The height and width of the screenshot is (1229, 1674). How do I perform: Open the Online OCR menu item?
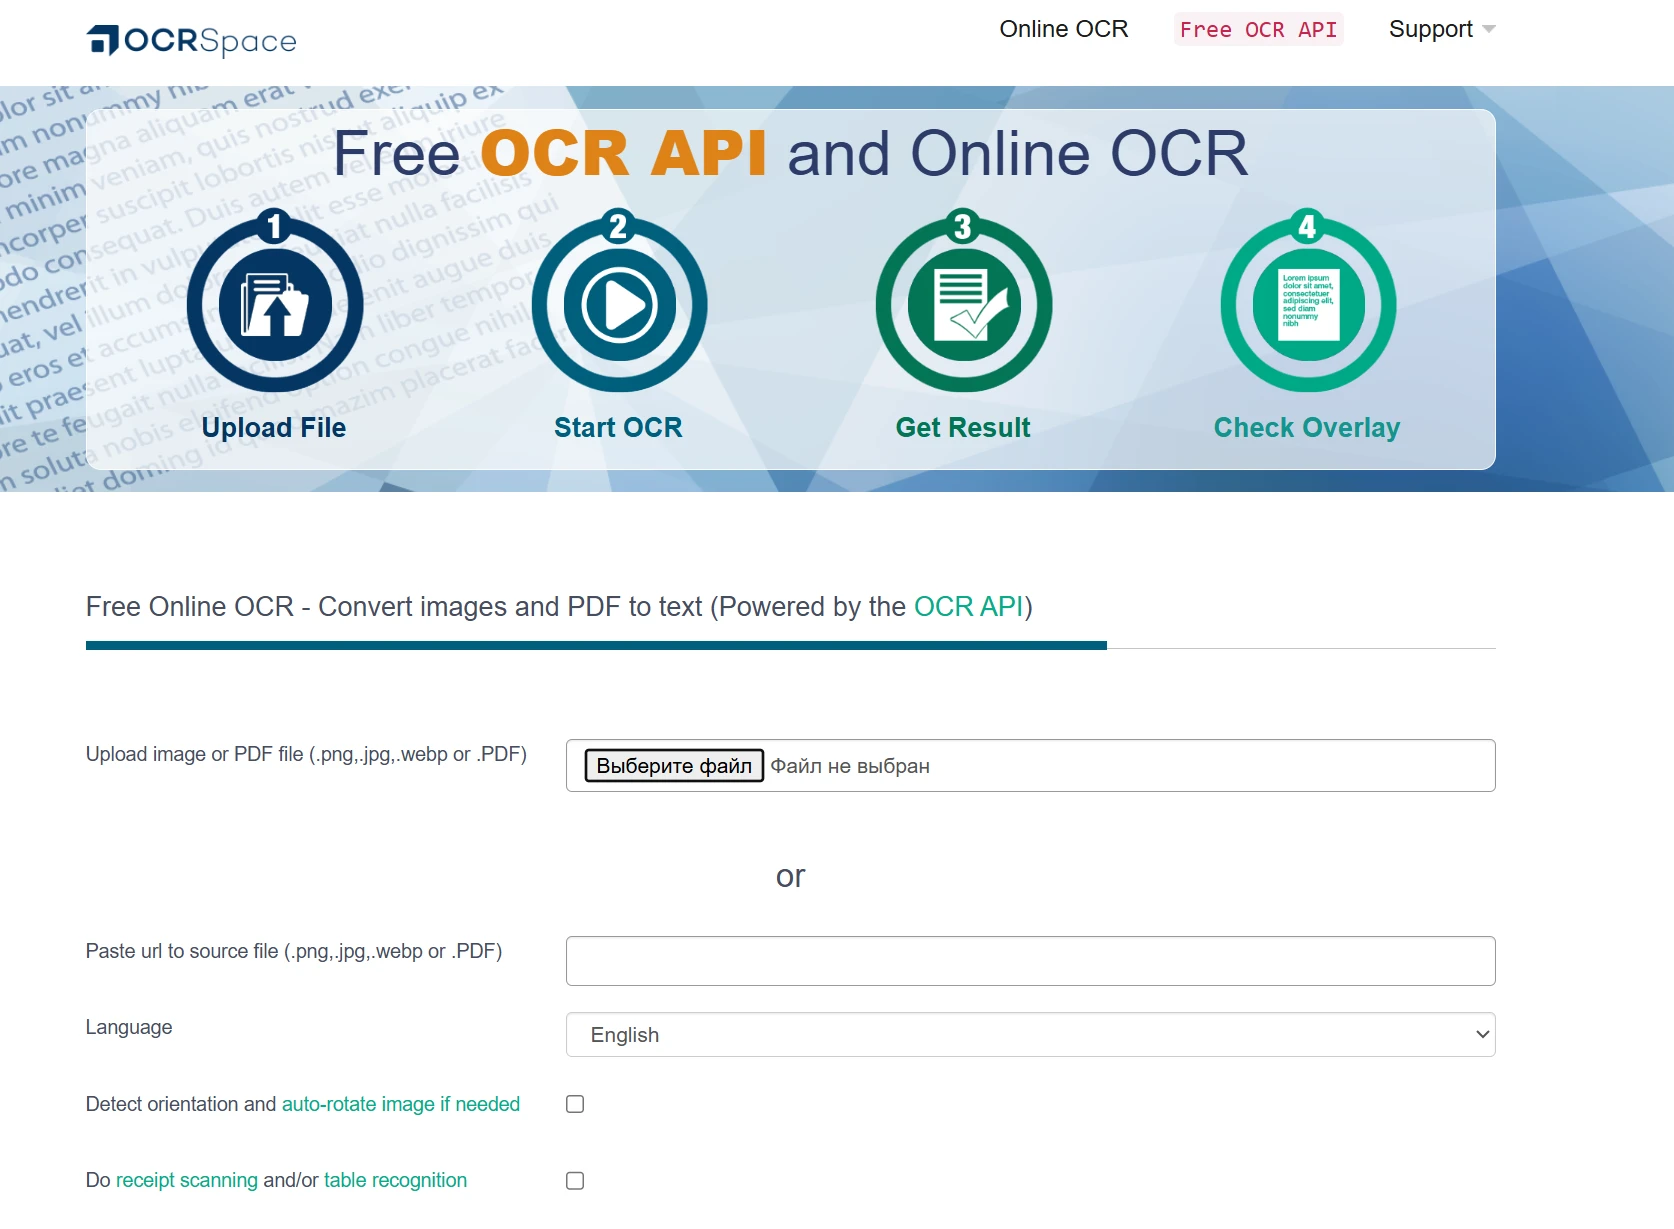(x=1064, y=29)
